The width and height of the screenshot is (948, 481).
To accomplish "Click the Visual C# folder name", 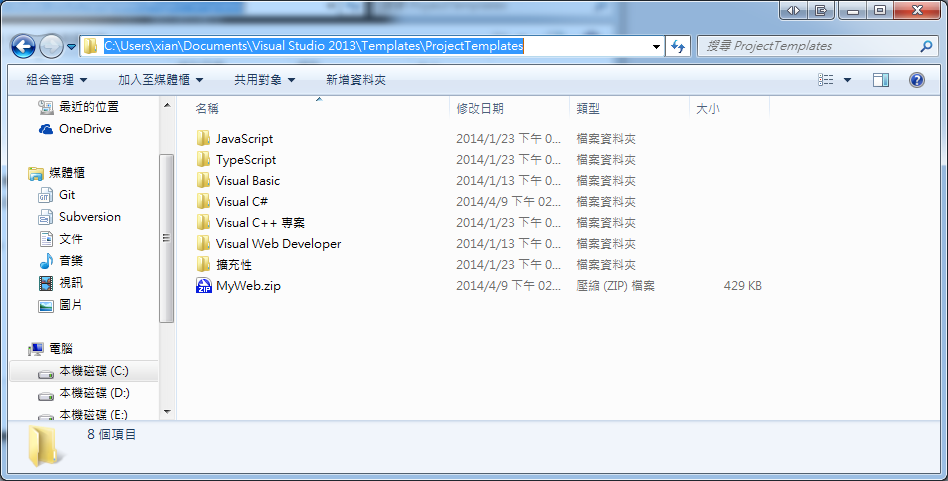I will coord(242,202).
